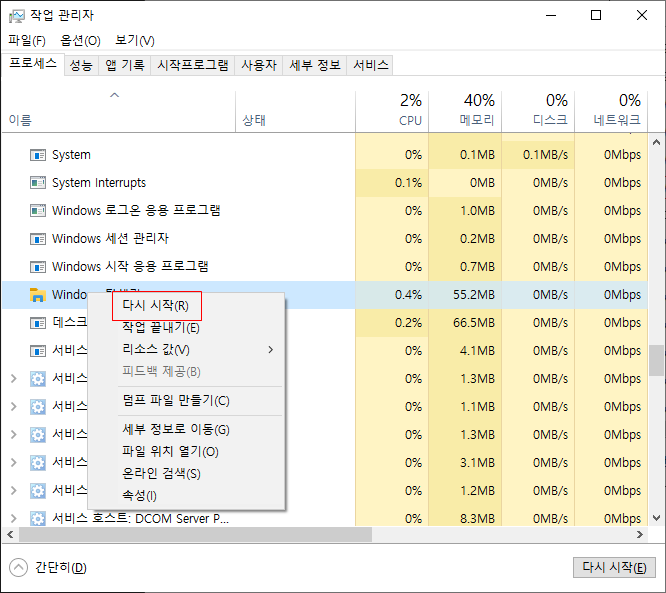Click the Windows Explorer folder icon
This screenshot has height=593, width=666.
pyautogui.click(x=38, y=295)
